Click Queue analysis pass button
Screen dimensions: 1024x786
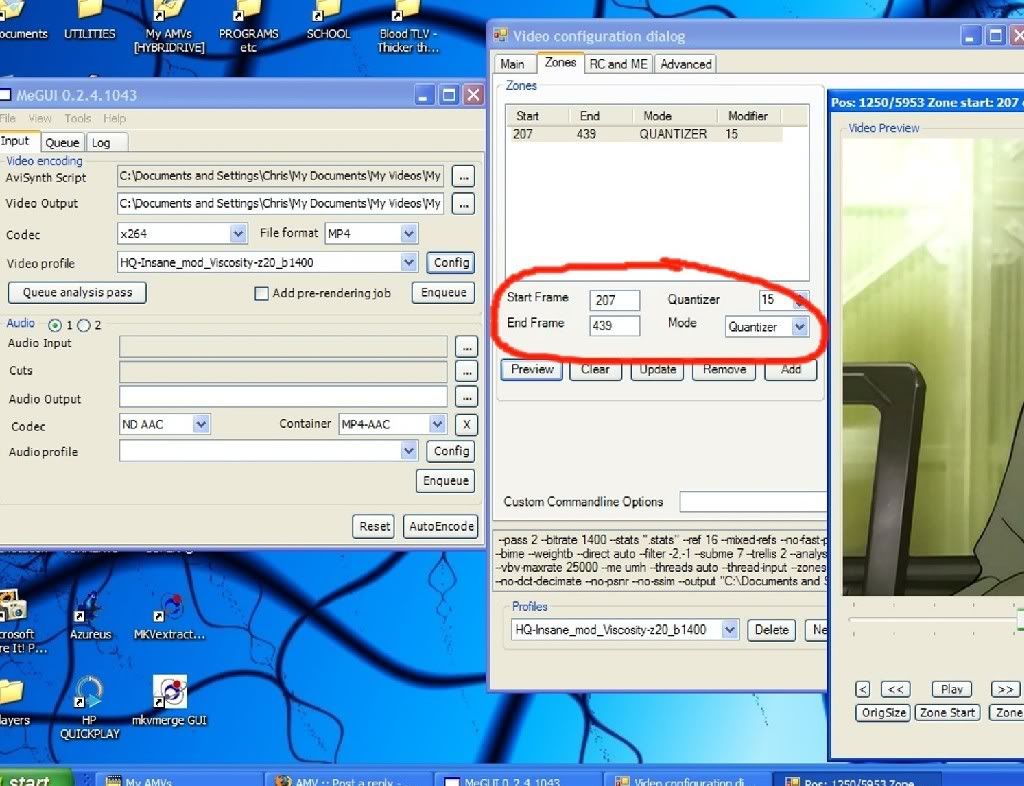(77, 292)
